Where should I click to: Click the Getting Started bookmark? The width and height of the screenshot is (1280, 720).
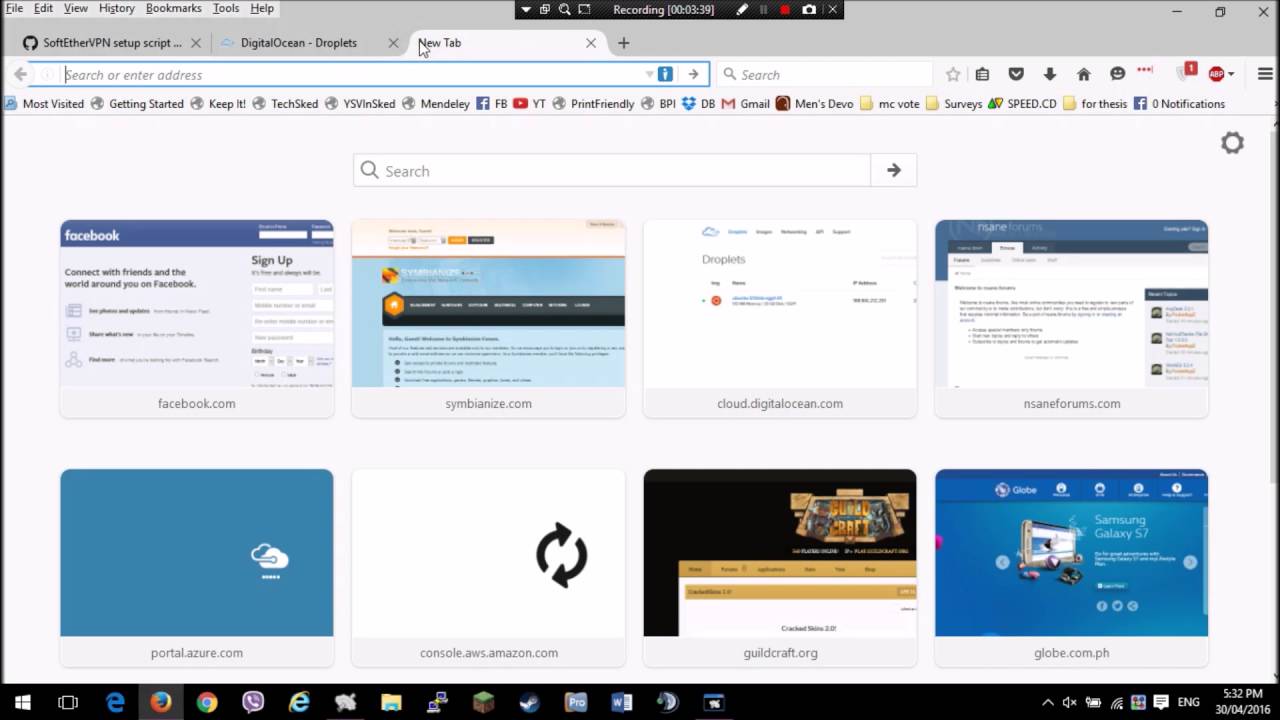[137, 103]
